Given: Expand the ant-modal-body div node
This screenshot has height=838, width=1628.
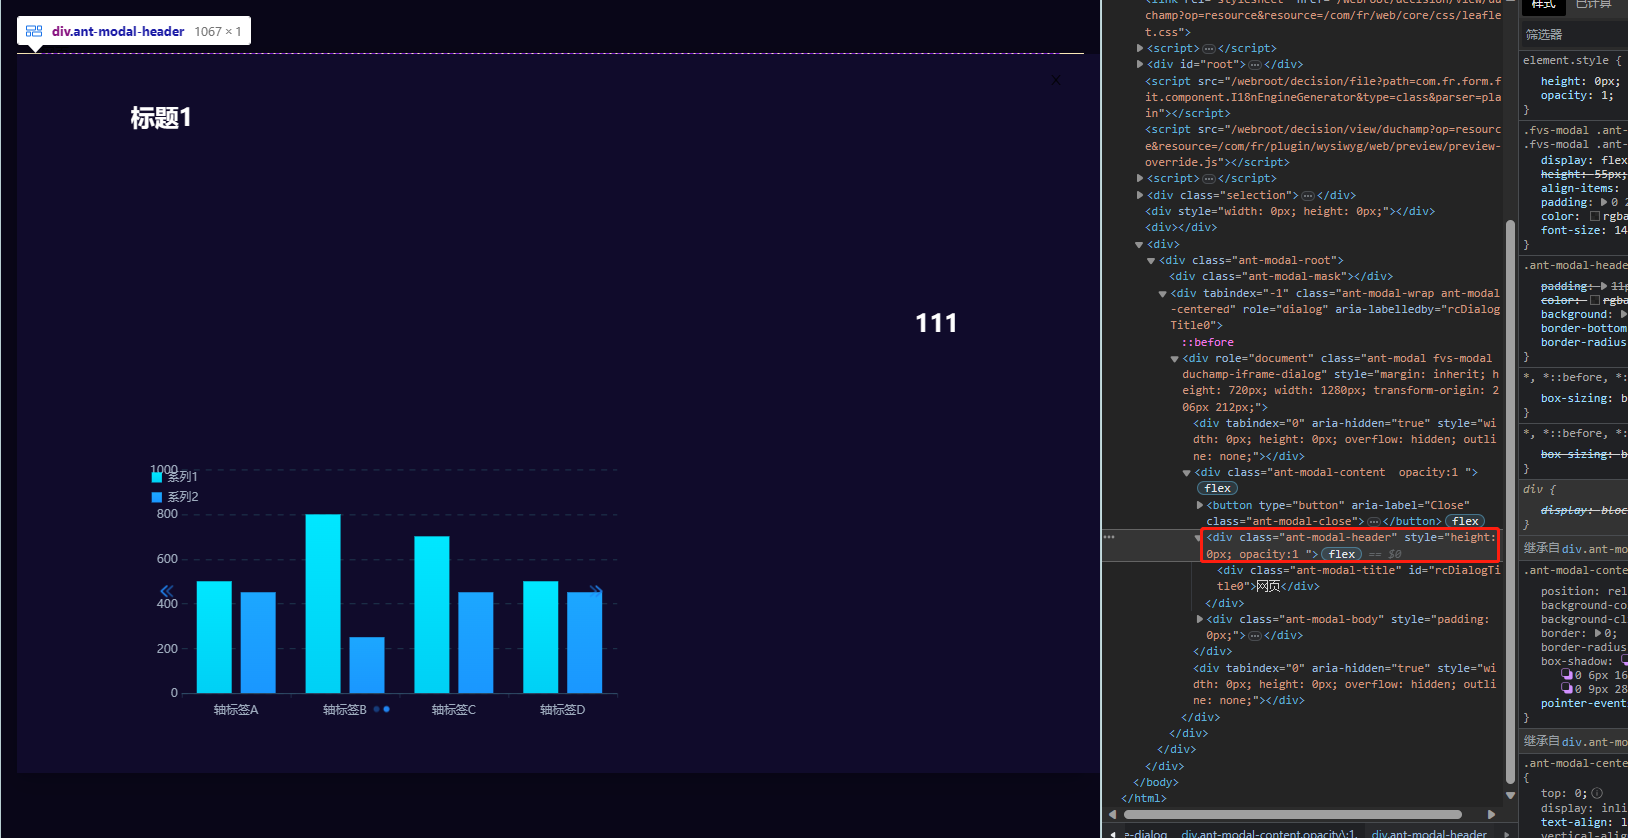Looking at the screenshot, I should [x=1200, y=619].
